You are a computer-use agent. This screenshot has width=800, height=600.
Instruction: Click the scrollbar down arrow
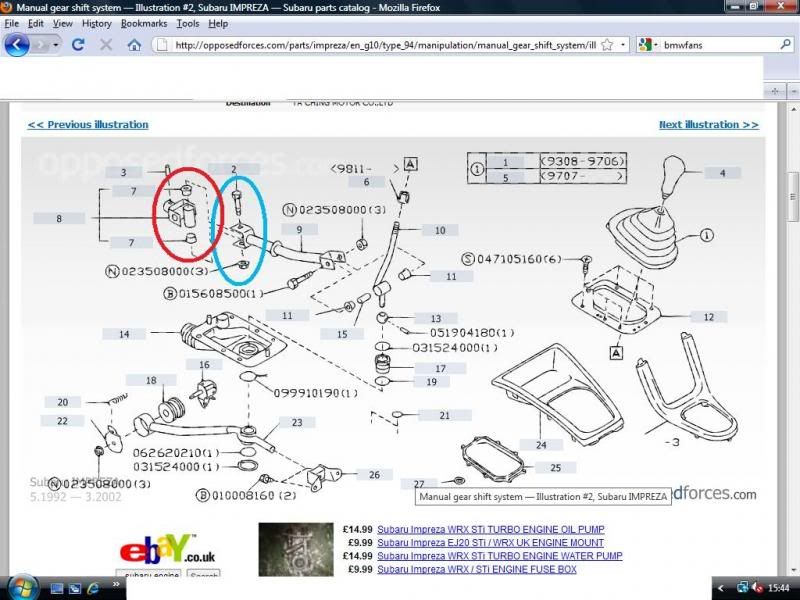[x=793, y=571]
